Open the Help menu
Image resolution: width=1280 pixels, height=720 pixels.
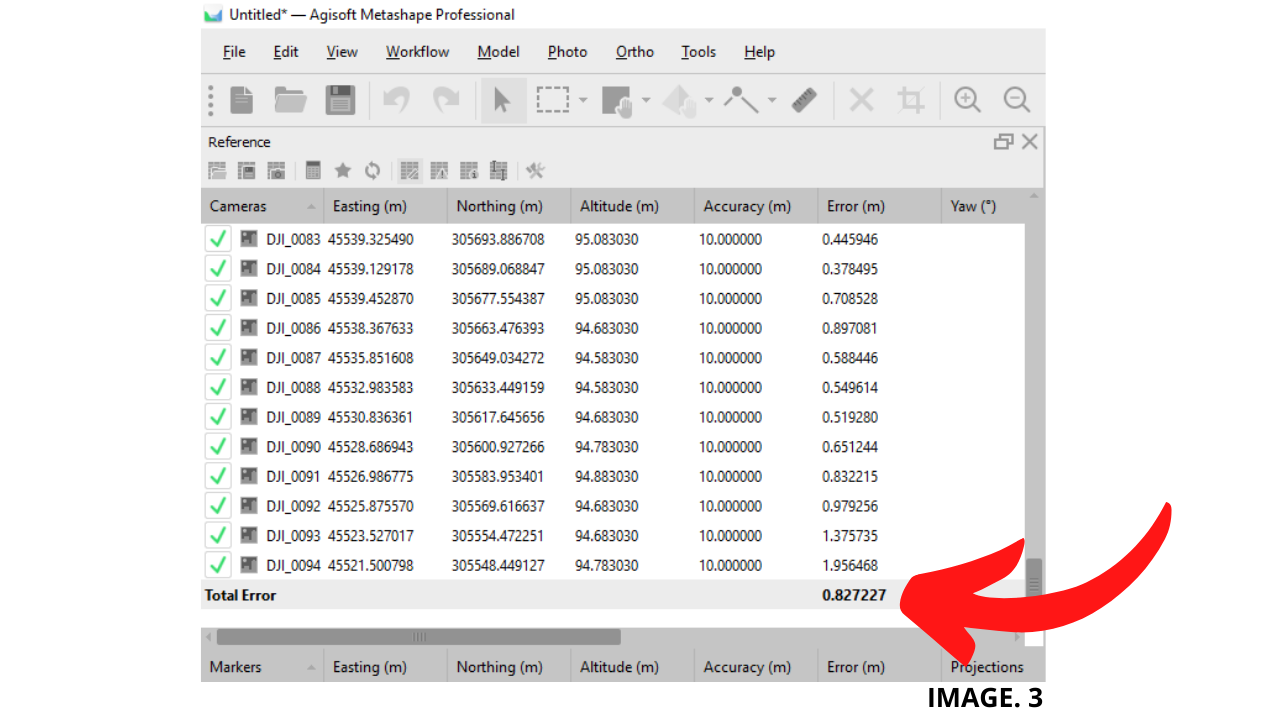tap(759, 52)
